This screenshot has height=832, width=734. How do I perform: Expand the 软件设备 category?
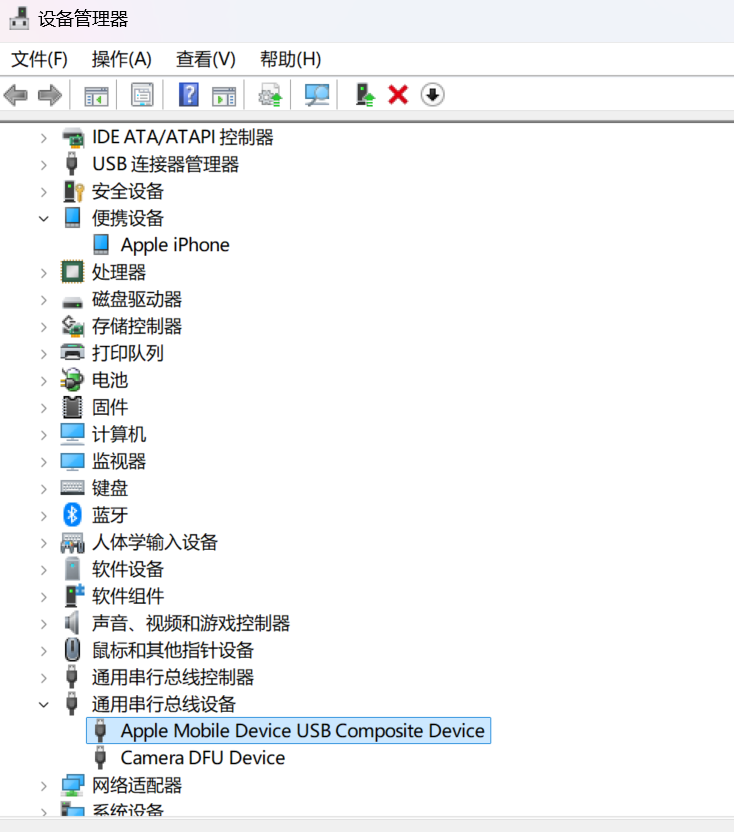(44, 570)
